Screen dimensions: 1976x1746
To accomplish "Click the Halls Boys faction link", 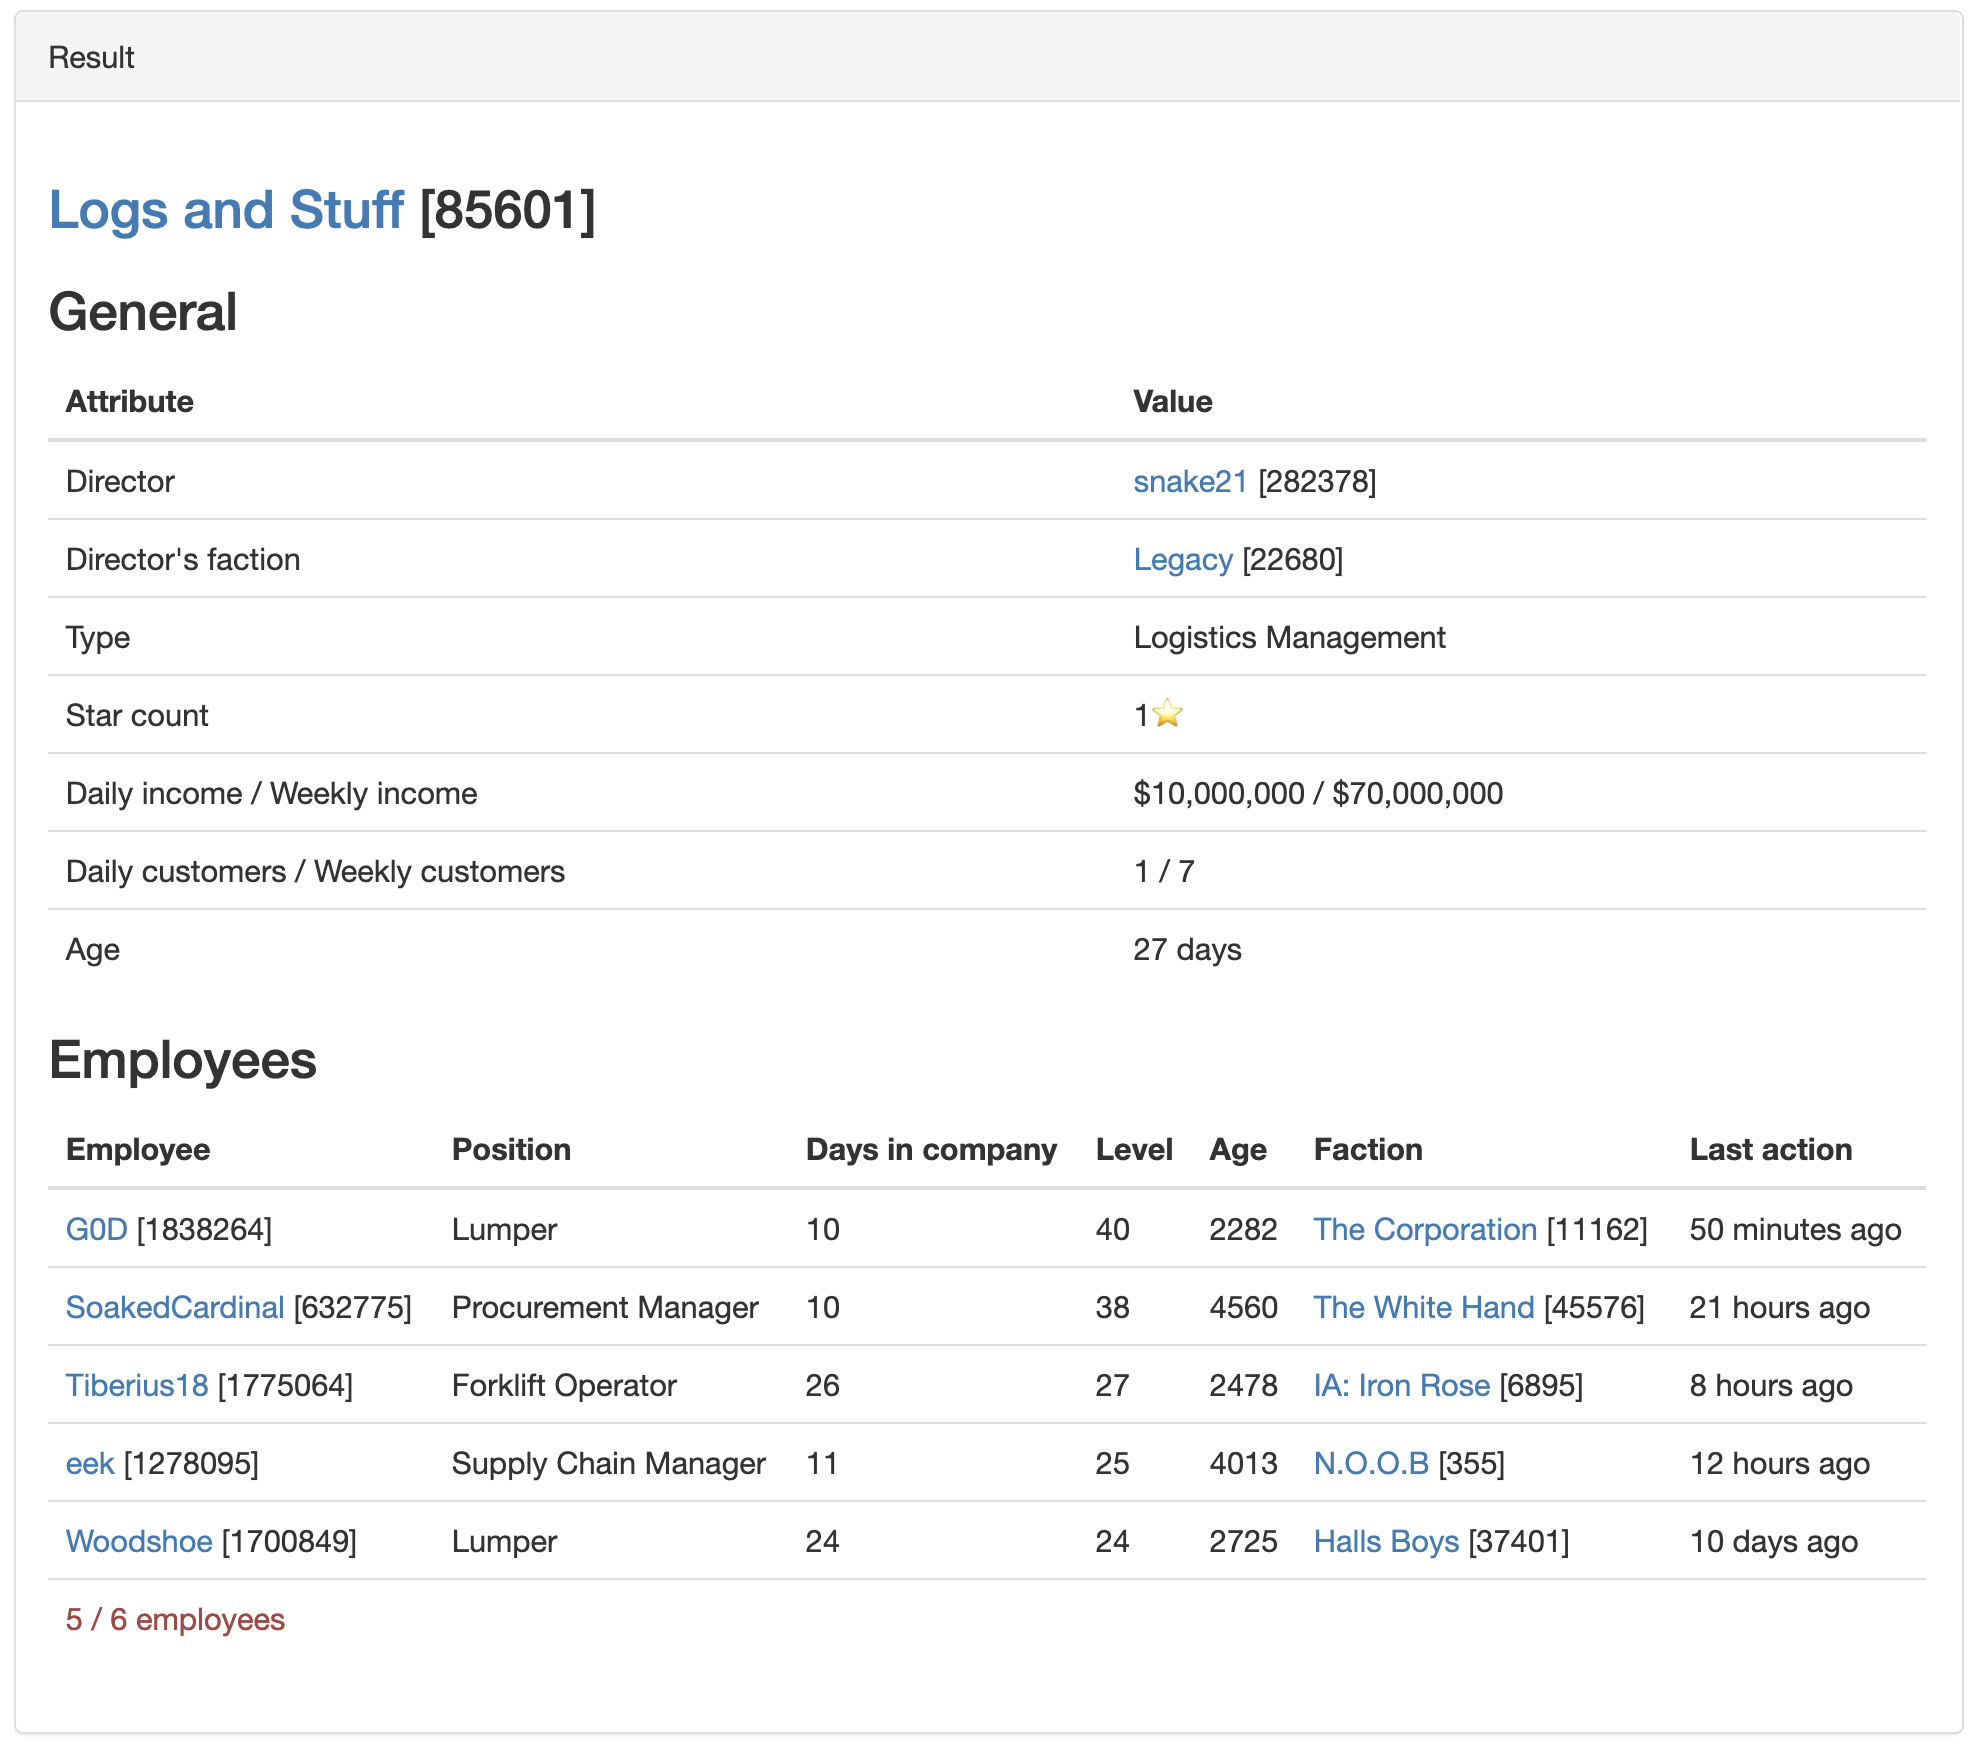I will [1386, 1541].
